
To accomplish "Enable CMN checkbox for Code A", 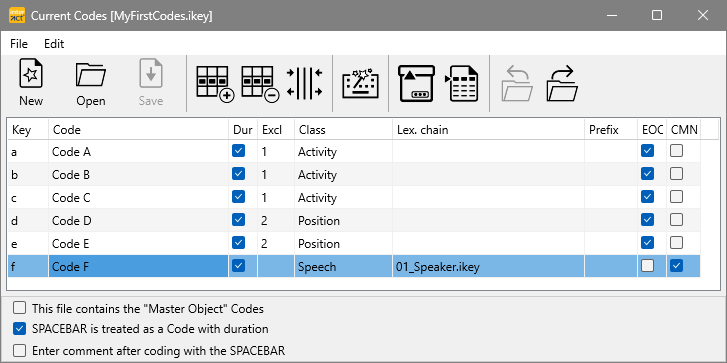I will point(676,151).
